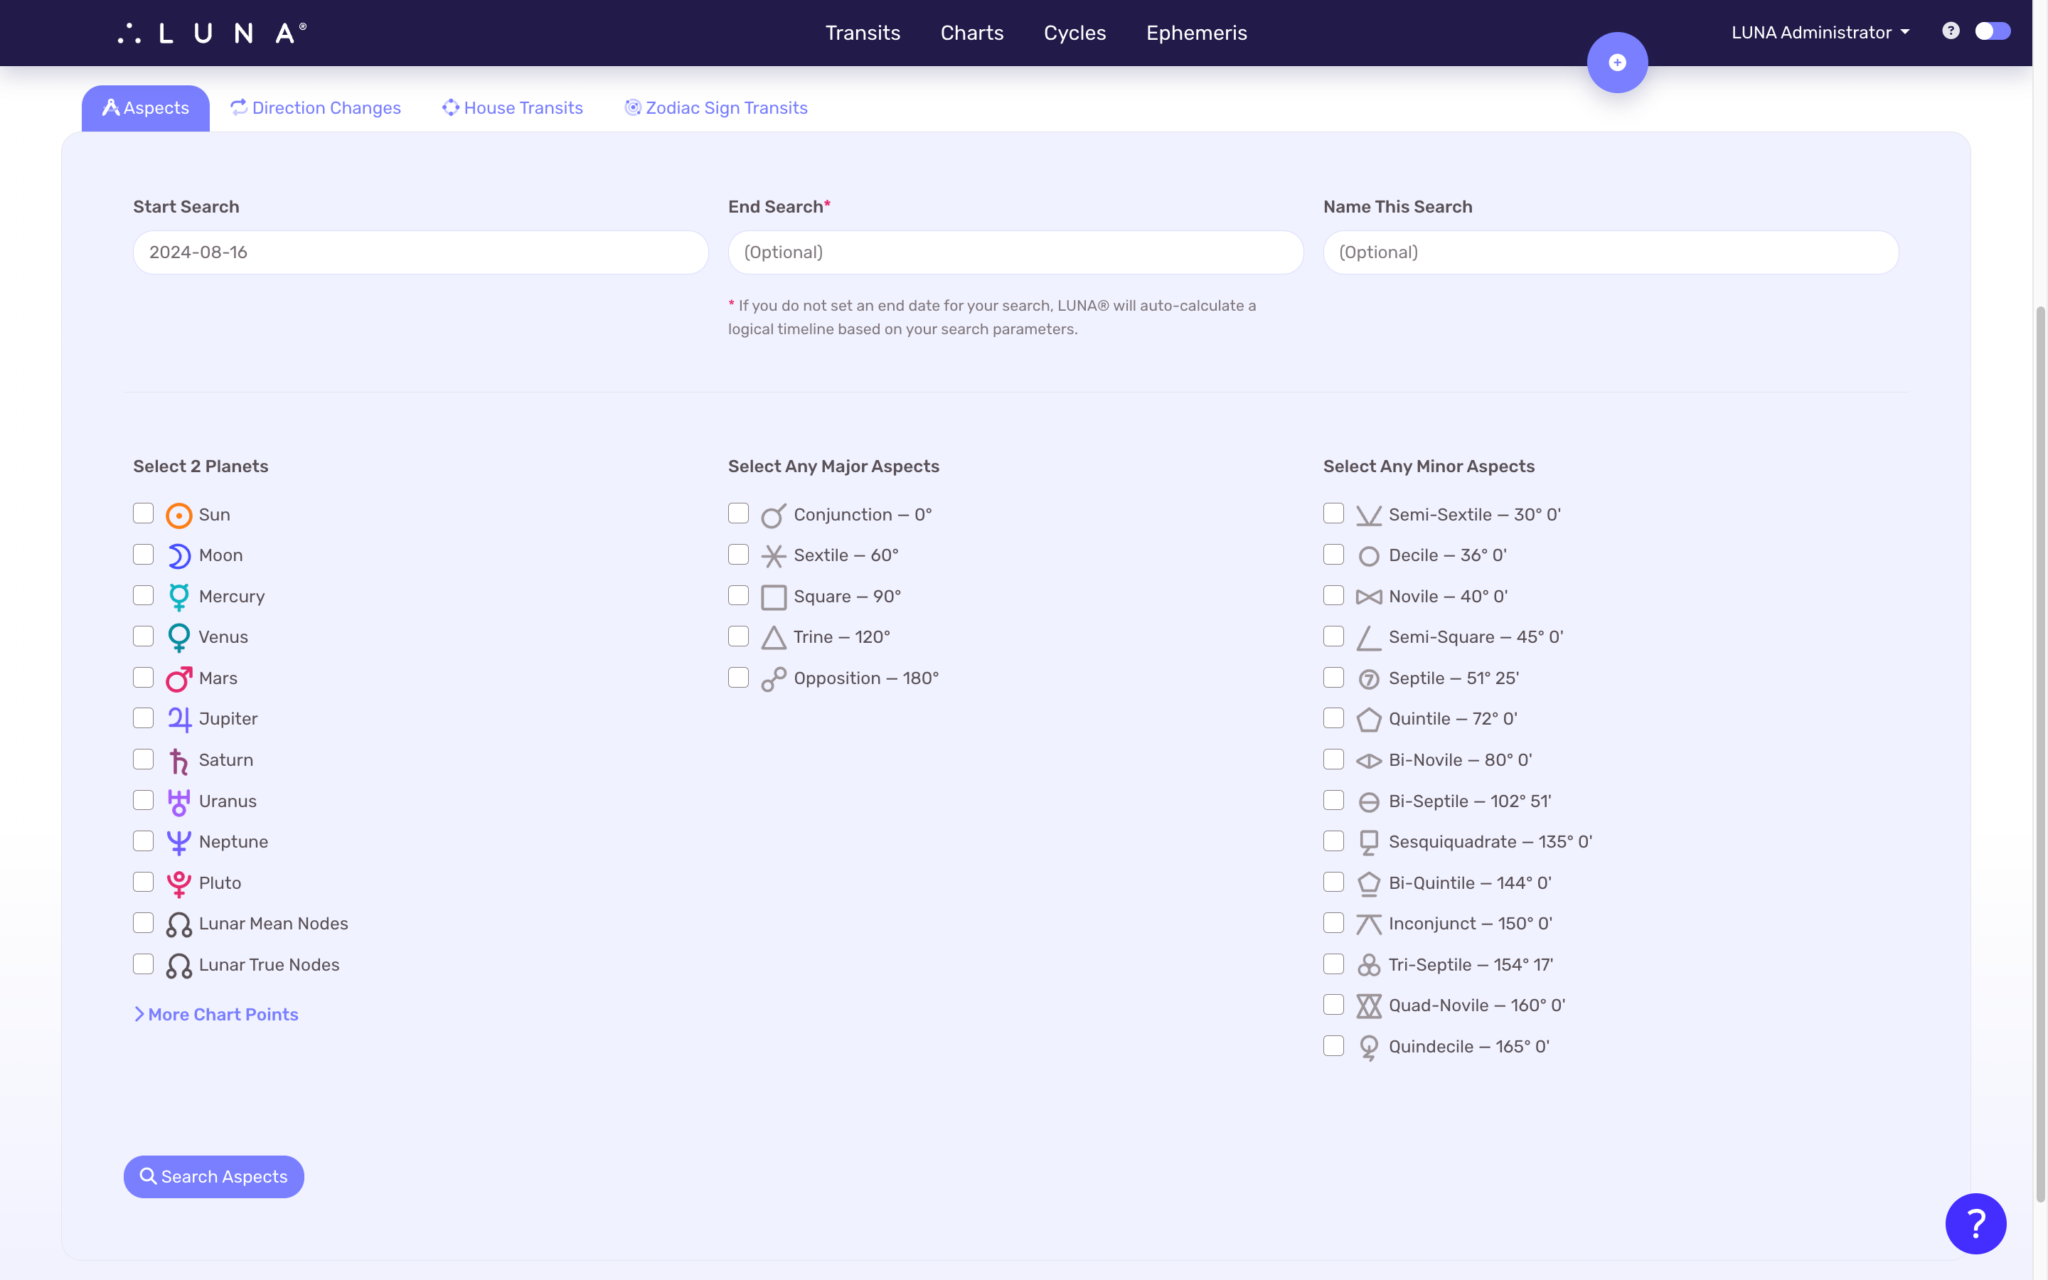Click the Sun planet symbol icon
Image resolution: width=2048 pixels, height=1280 pixels.
[178, 514]
